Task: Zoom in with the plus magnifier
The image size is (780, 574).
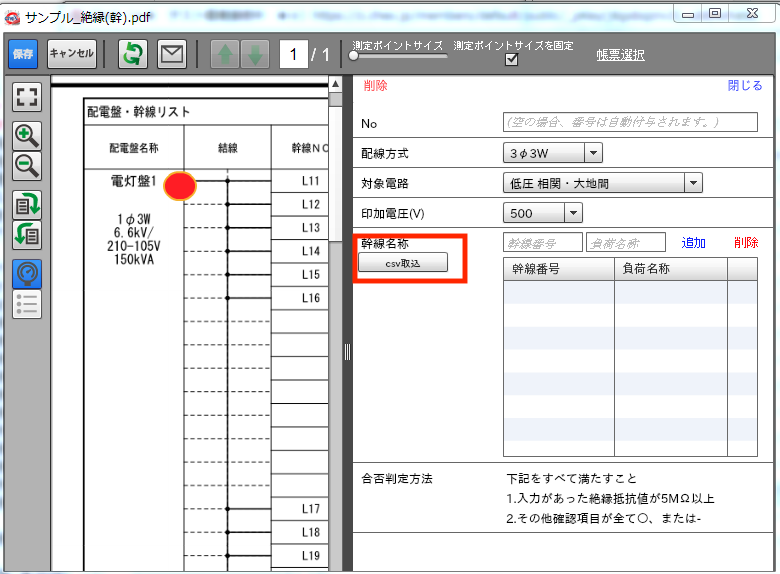Action: 27,135
